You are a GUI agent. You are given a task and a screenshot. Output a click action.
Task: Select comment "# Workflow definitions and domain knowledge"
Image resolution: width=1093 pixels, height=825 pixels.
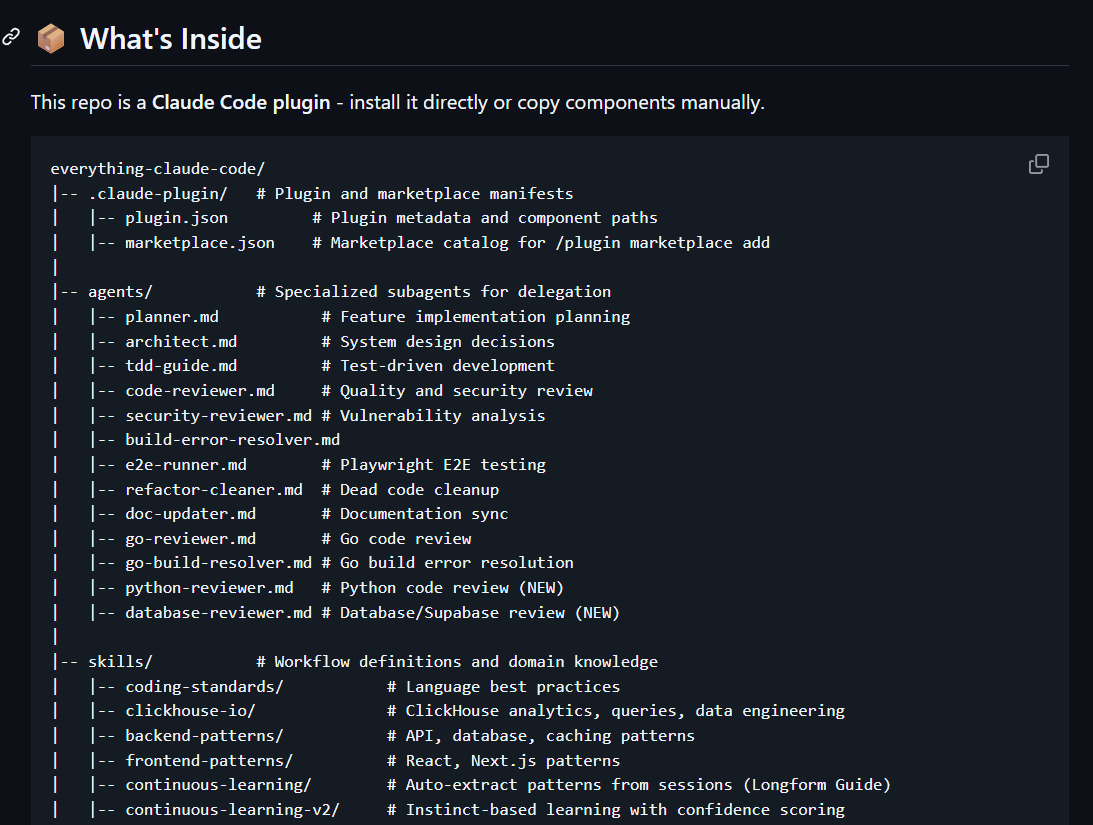point(457,662)
